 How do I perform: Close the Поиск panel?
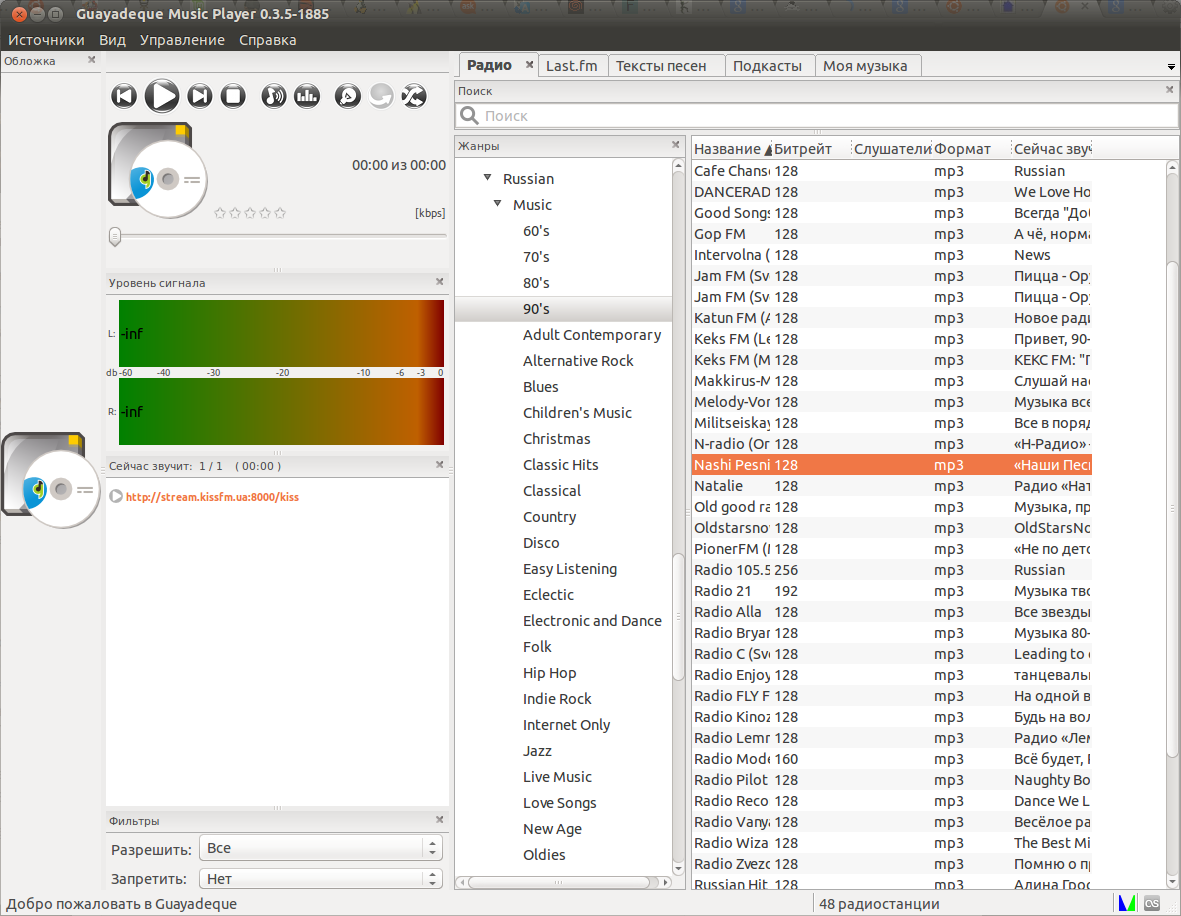point(1170,89)
